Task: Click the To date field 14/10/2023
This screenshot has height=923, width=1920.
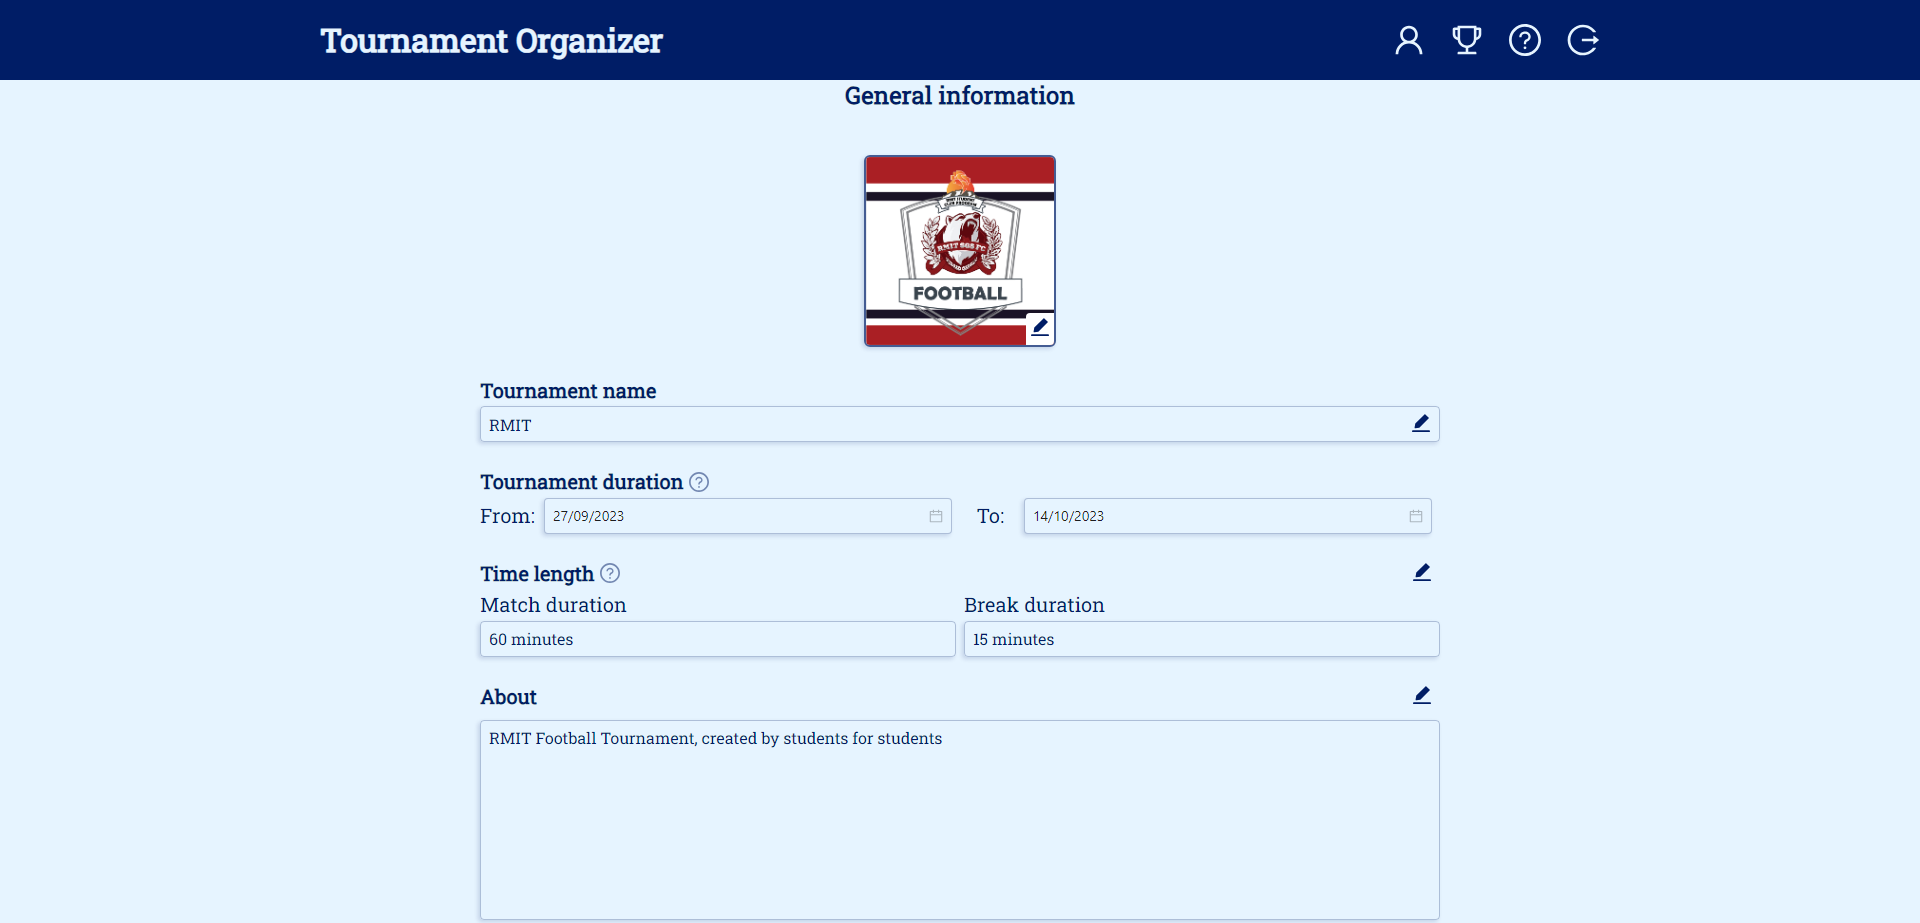Action: point(1227,516)
